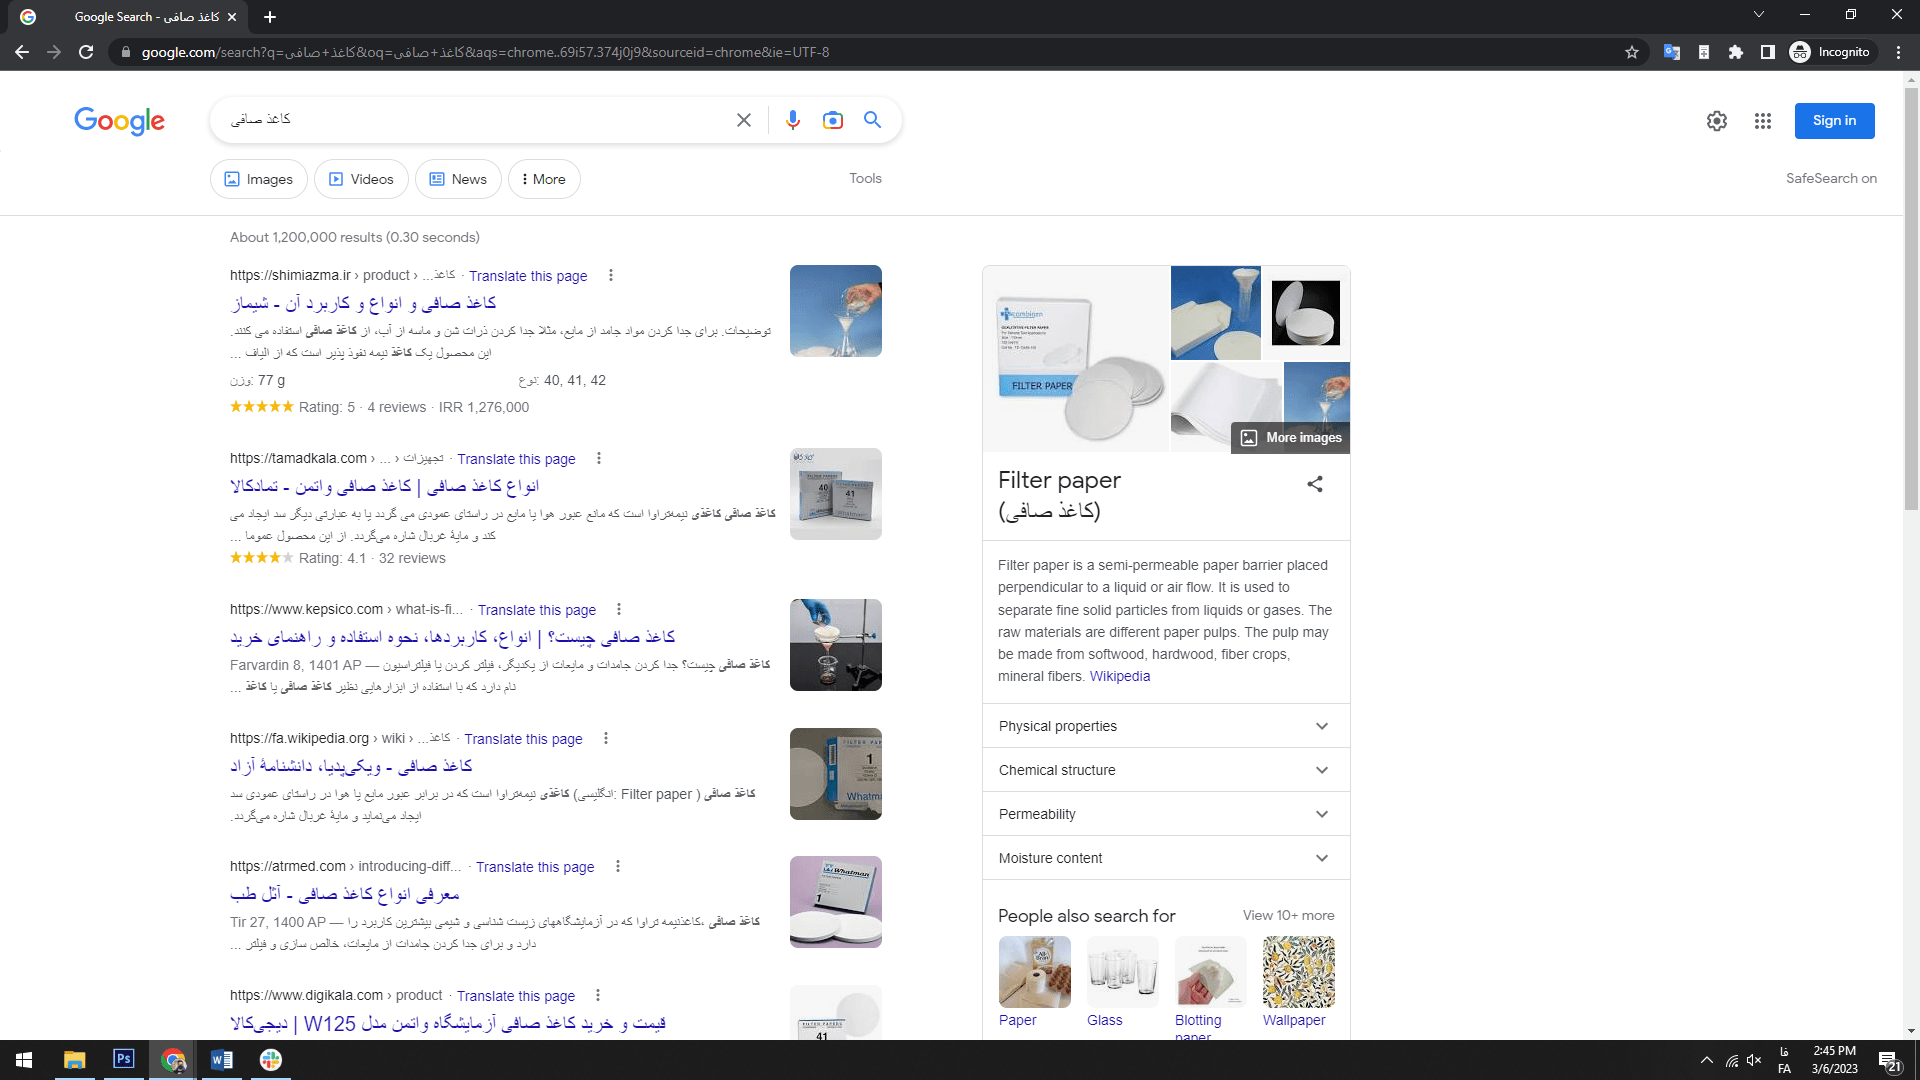
Task: Open more options for shimiazma.ir result
Action: (x=611, y=275)
